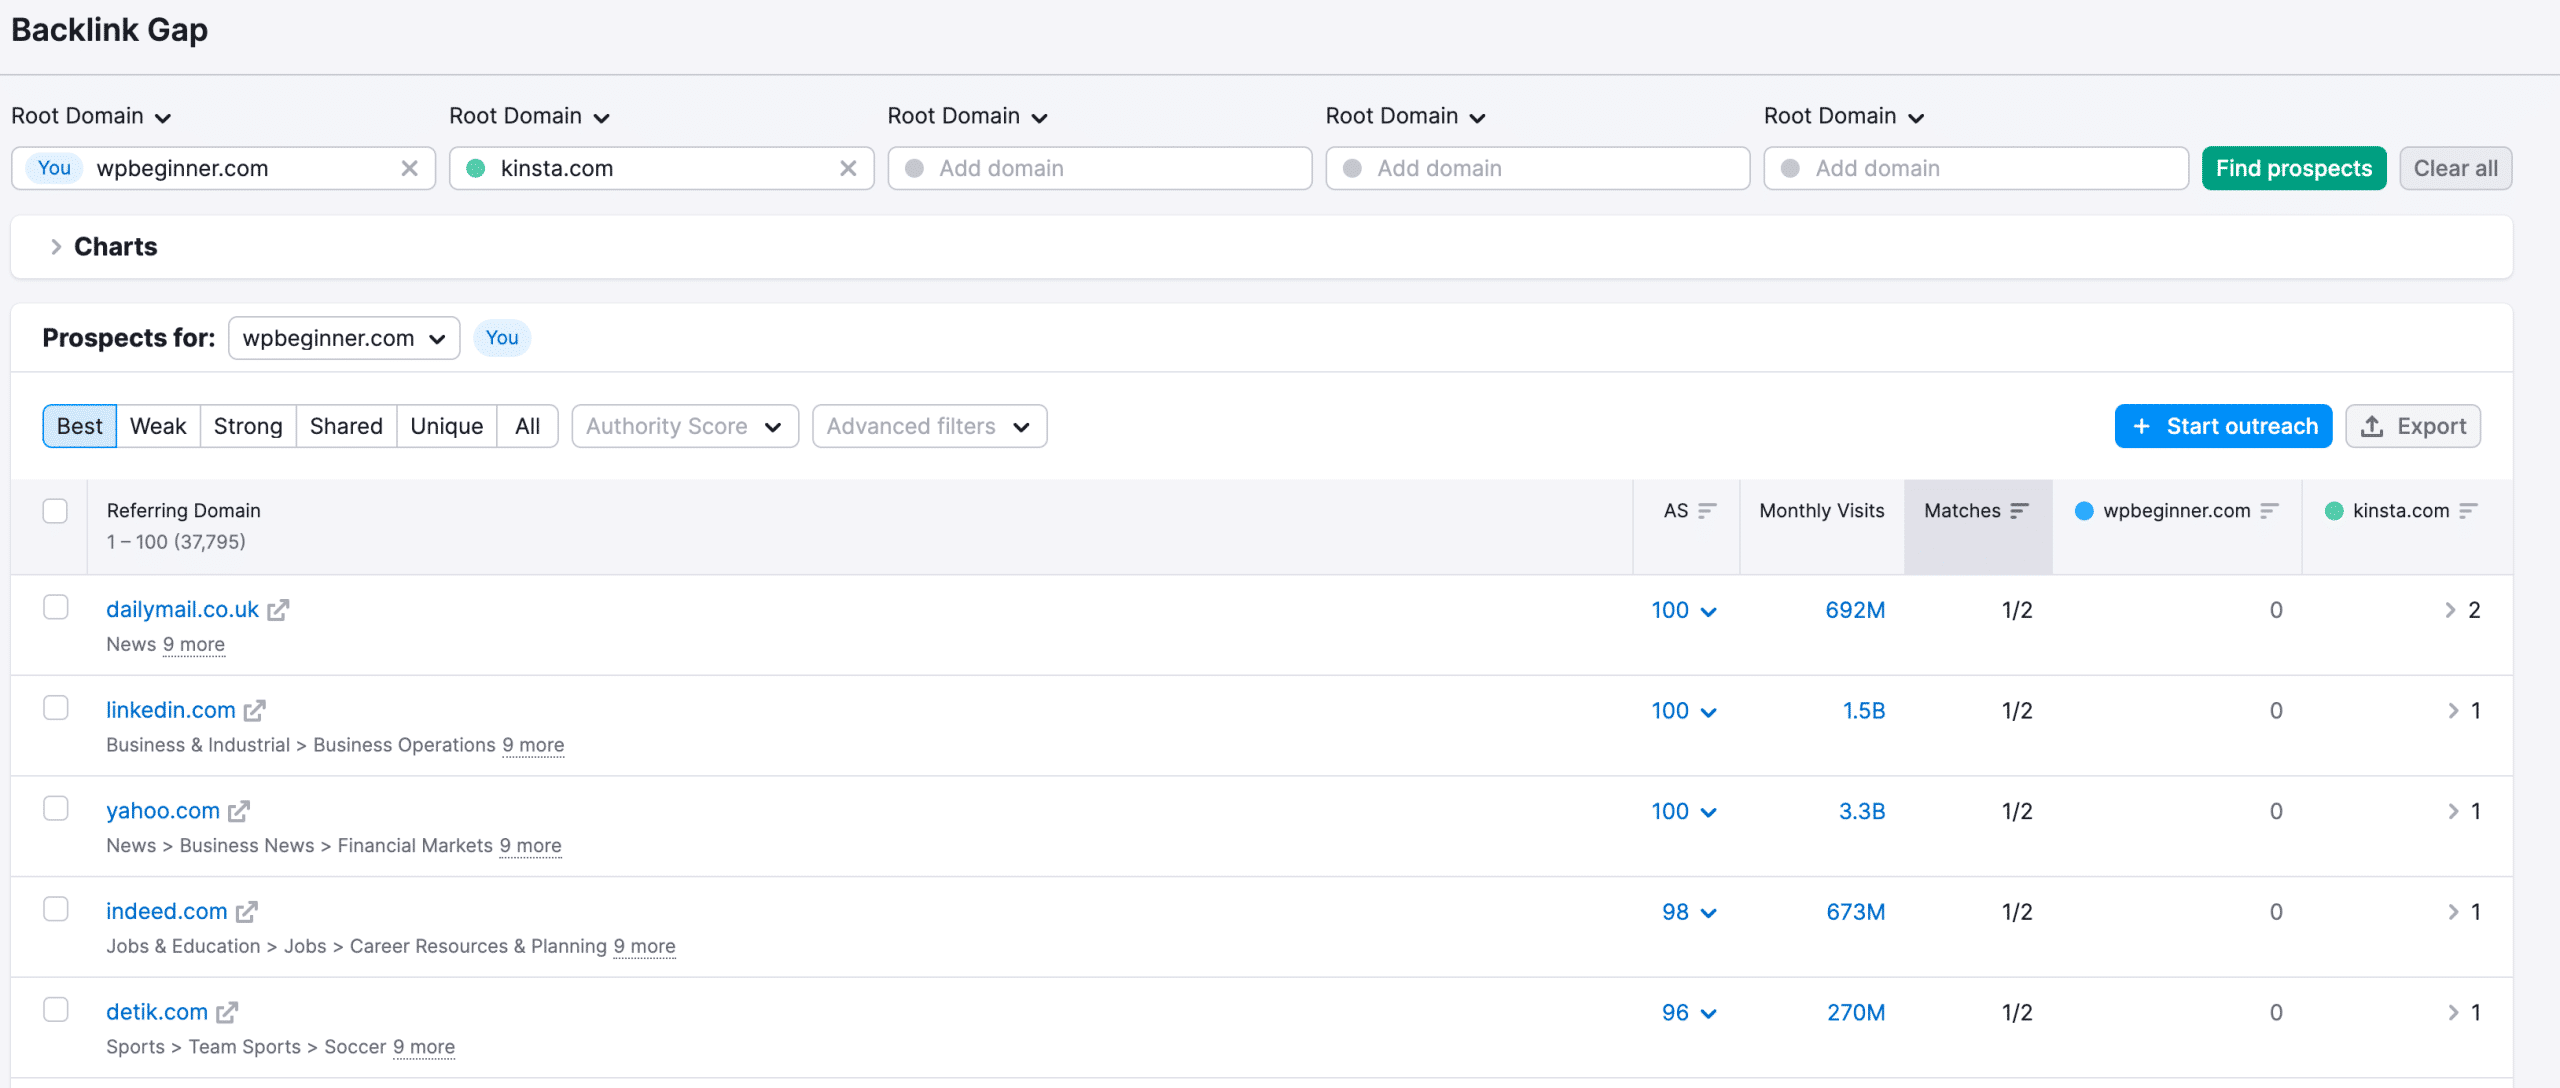The width and height of the screenshot is (2560, 1088).
Task: Open the linkedin.com domain link
Action: [x=171, y=710]
